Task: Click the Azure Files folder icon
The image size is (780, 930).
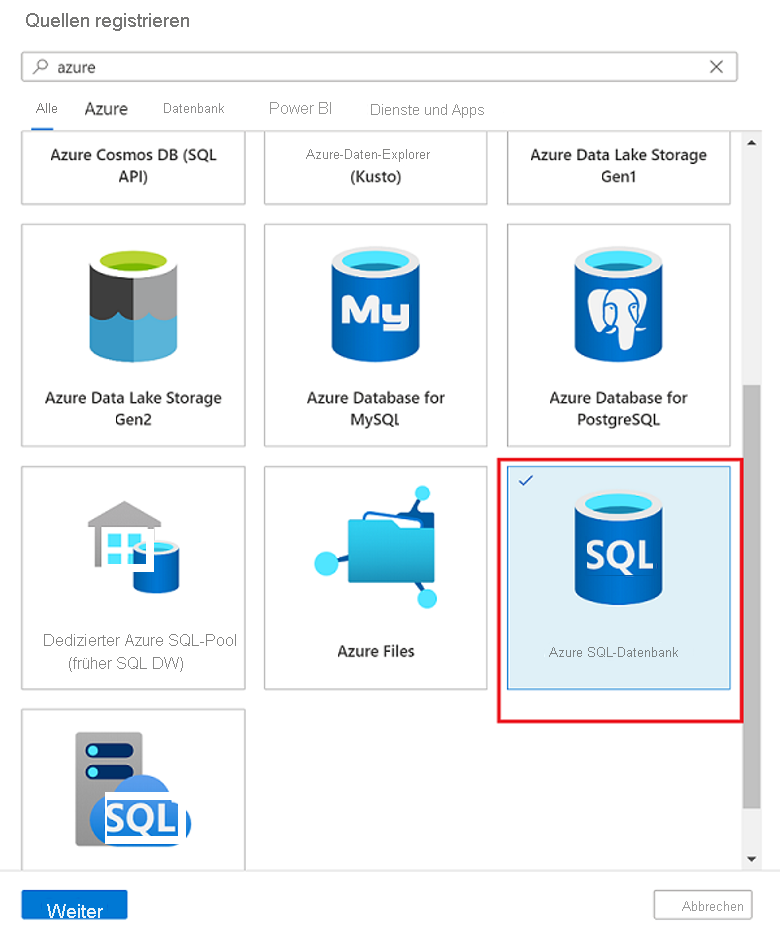Action: click(375, 547)
